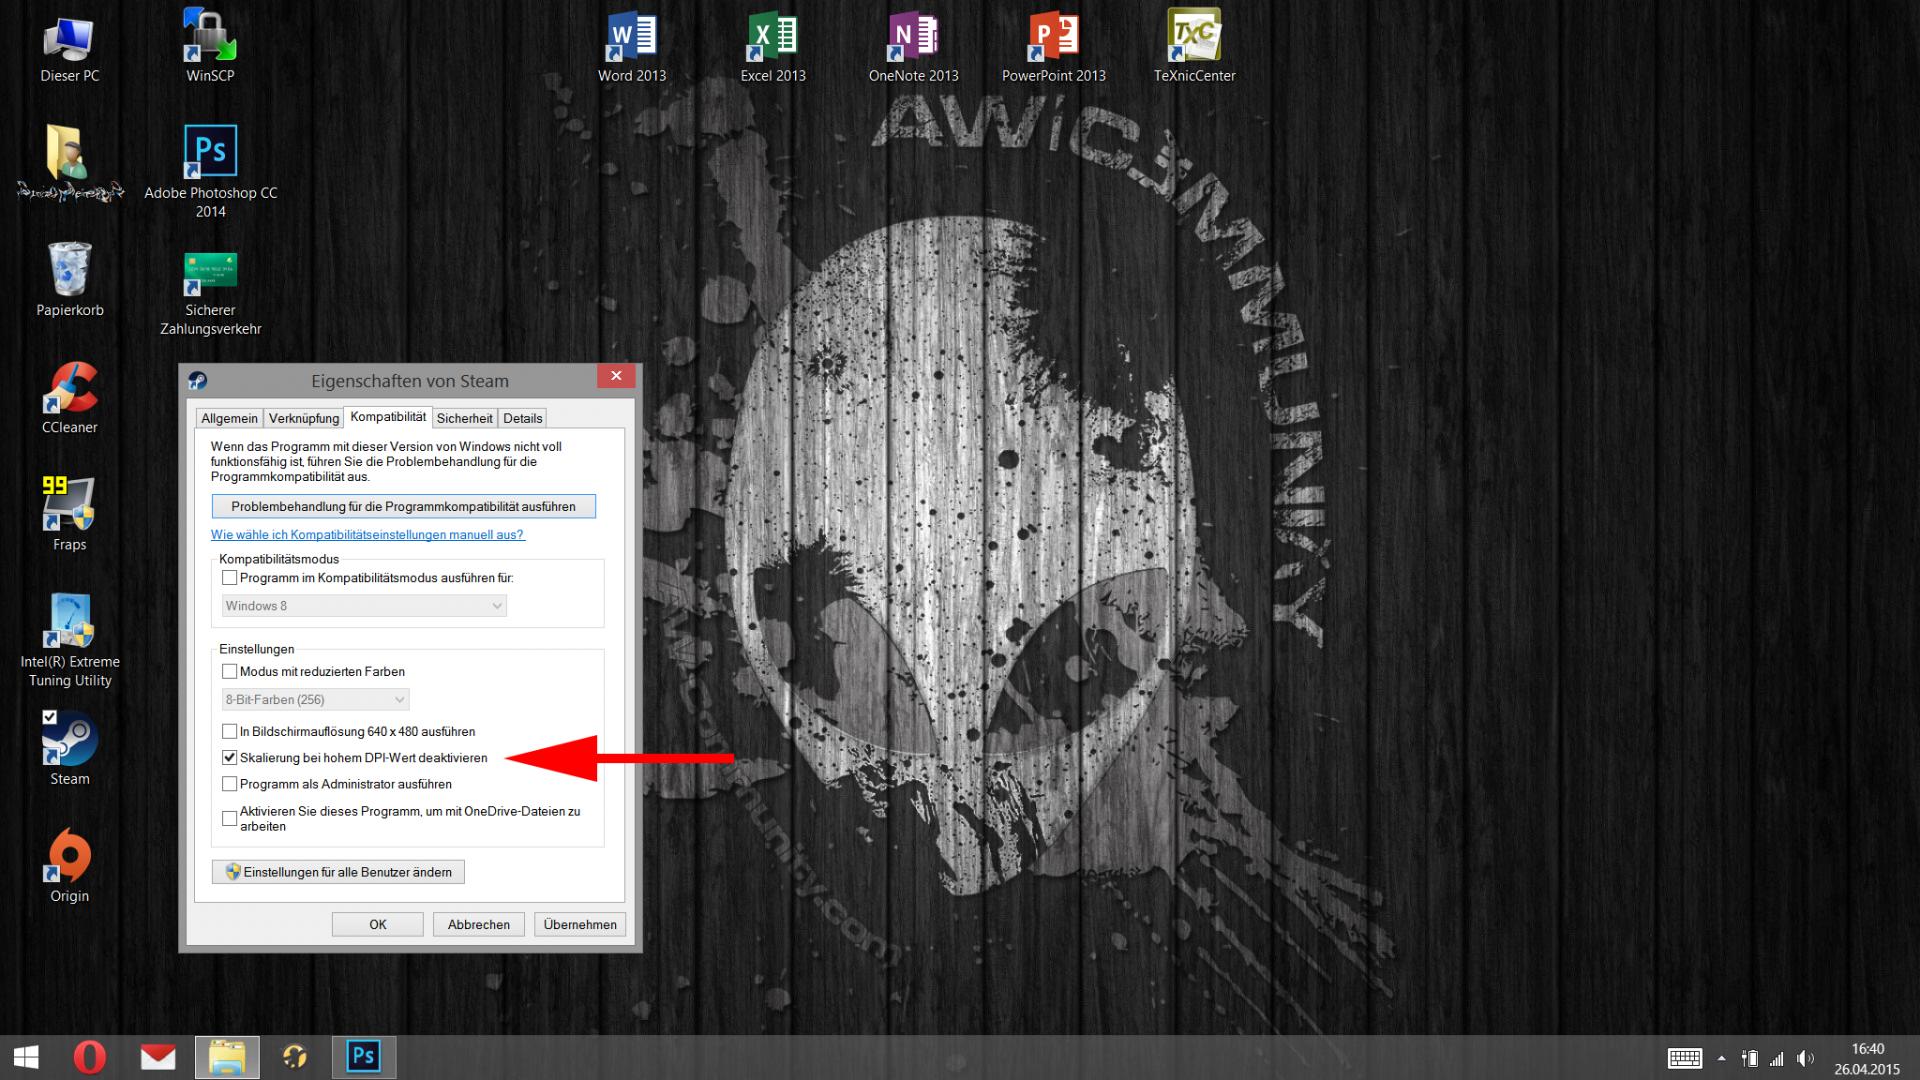Viewport: 1920px width, 1080px height.
Task: Show hidden tray icons arrow
Action: (1721, 1058)
